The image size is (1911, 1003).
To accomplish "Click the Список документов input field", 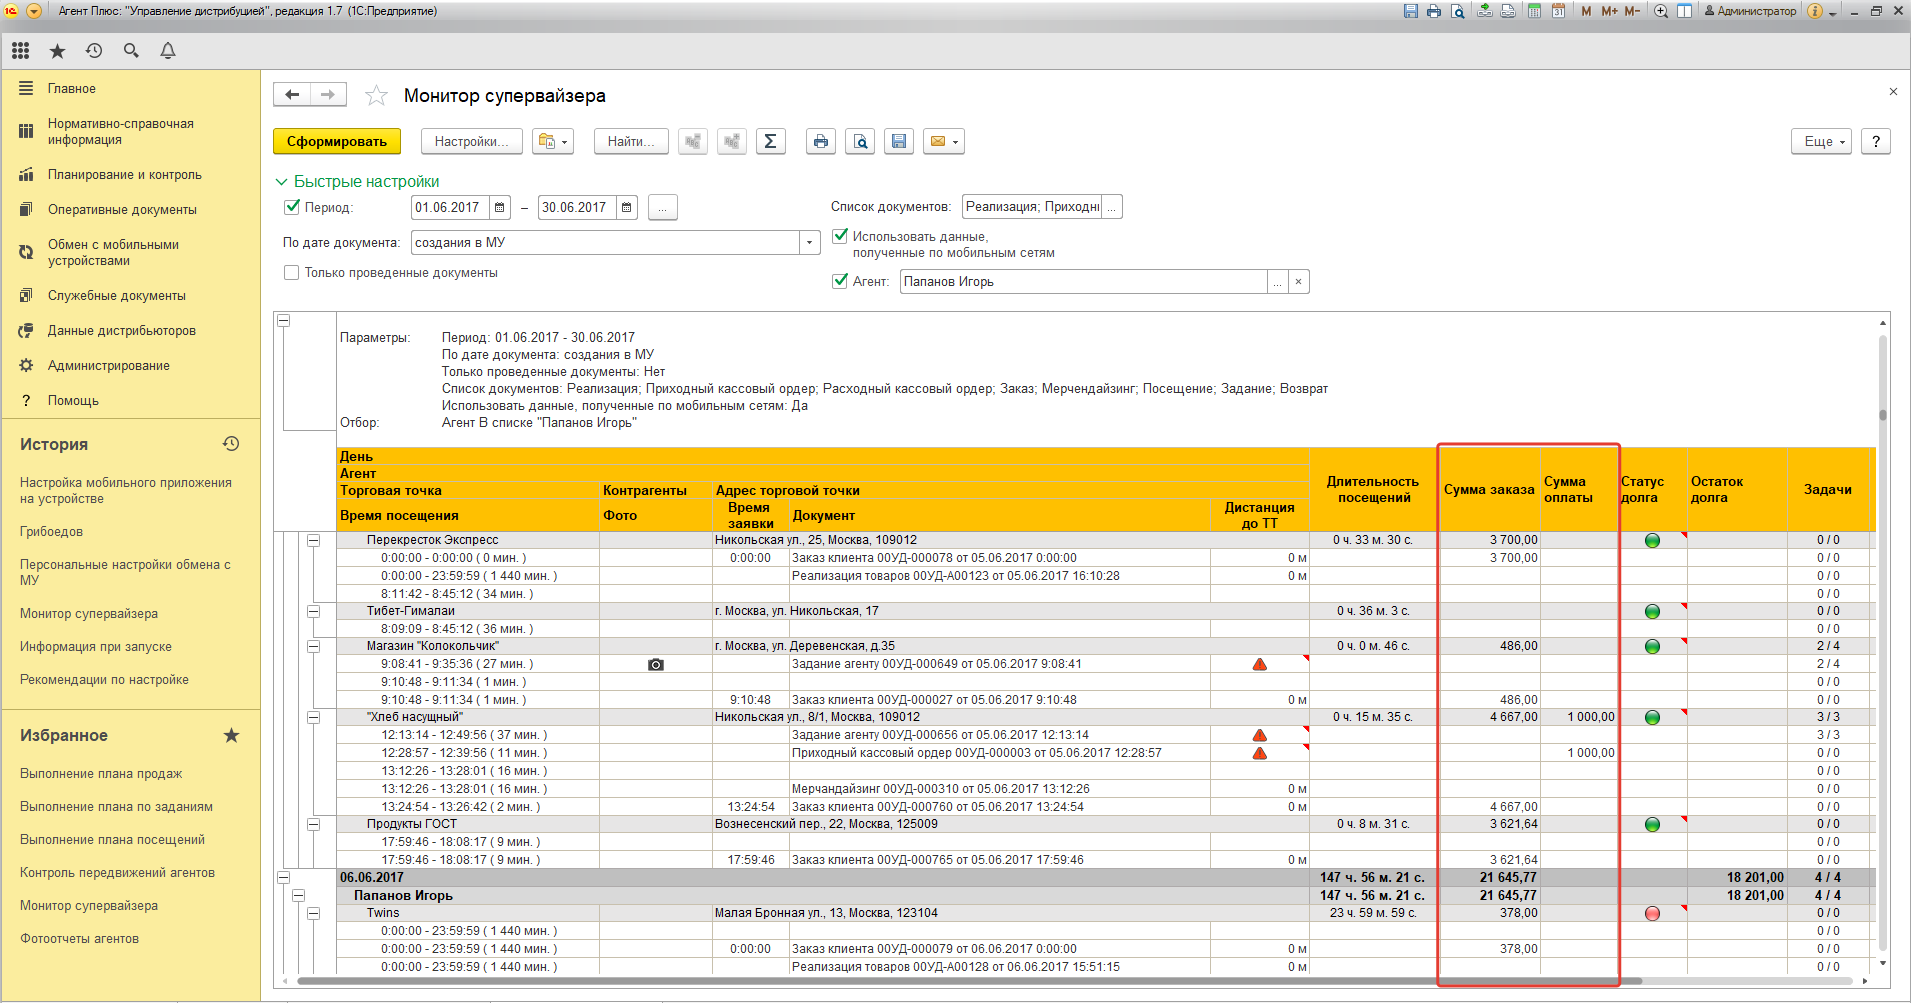I will pyautogui.click(x=1032, y=206).
